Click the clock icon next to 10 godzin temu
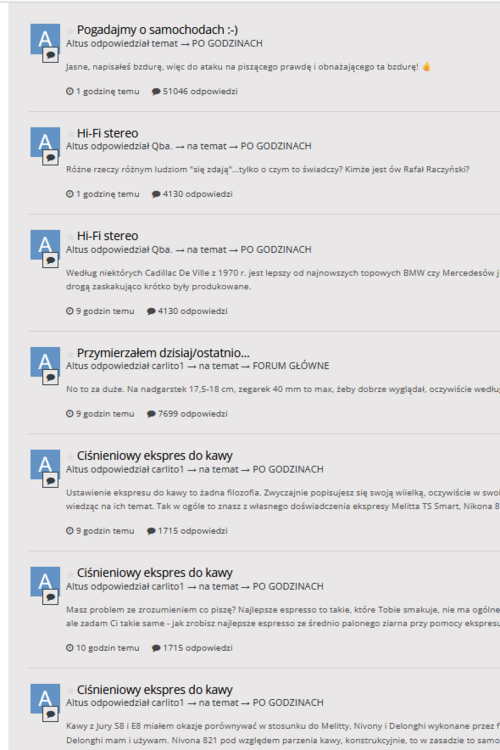 (x=70, y=648)
